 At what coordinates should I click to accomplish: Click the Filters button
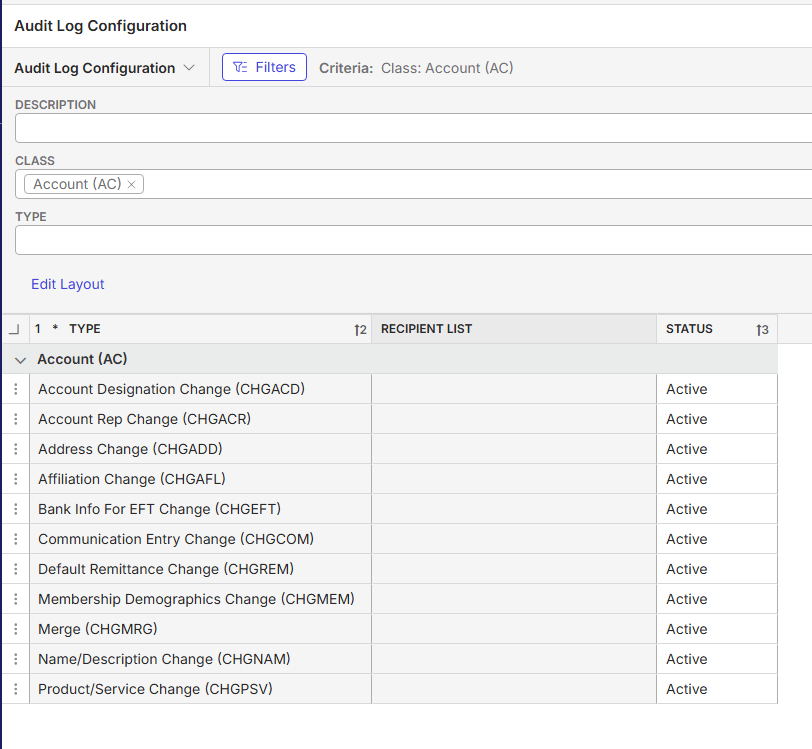[264, 67]
